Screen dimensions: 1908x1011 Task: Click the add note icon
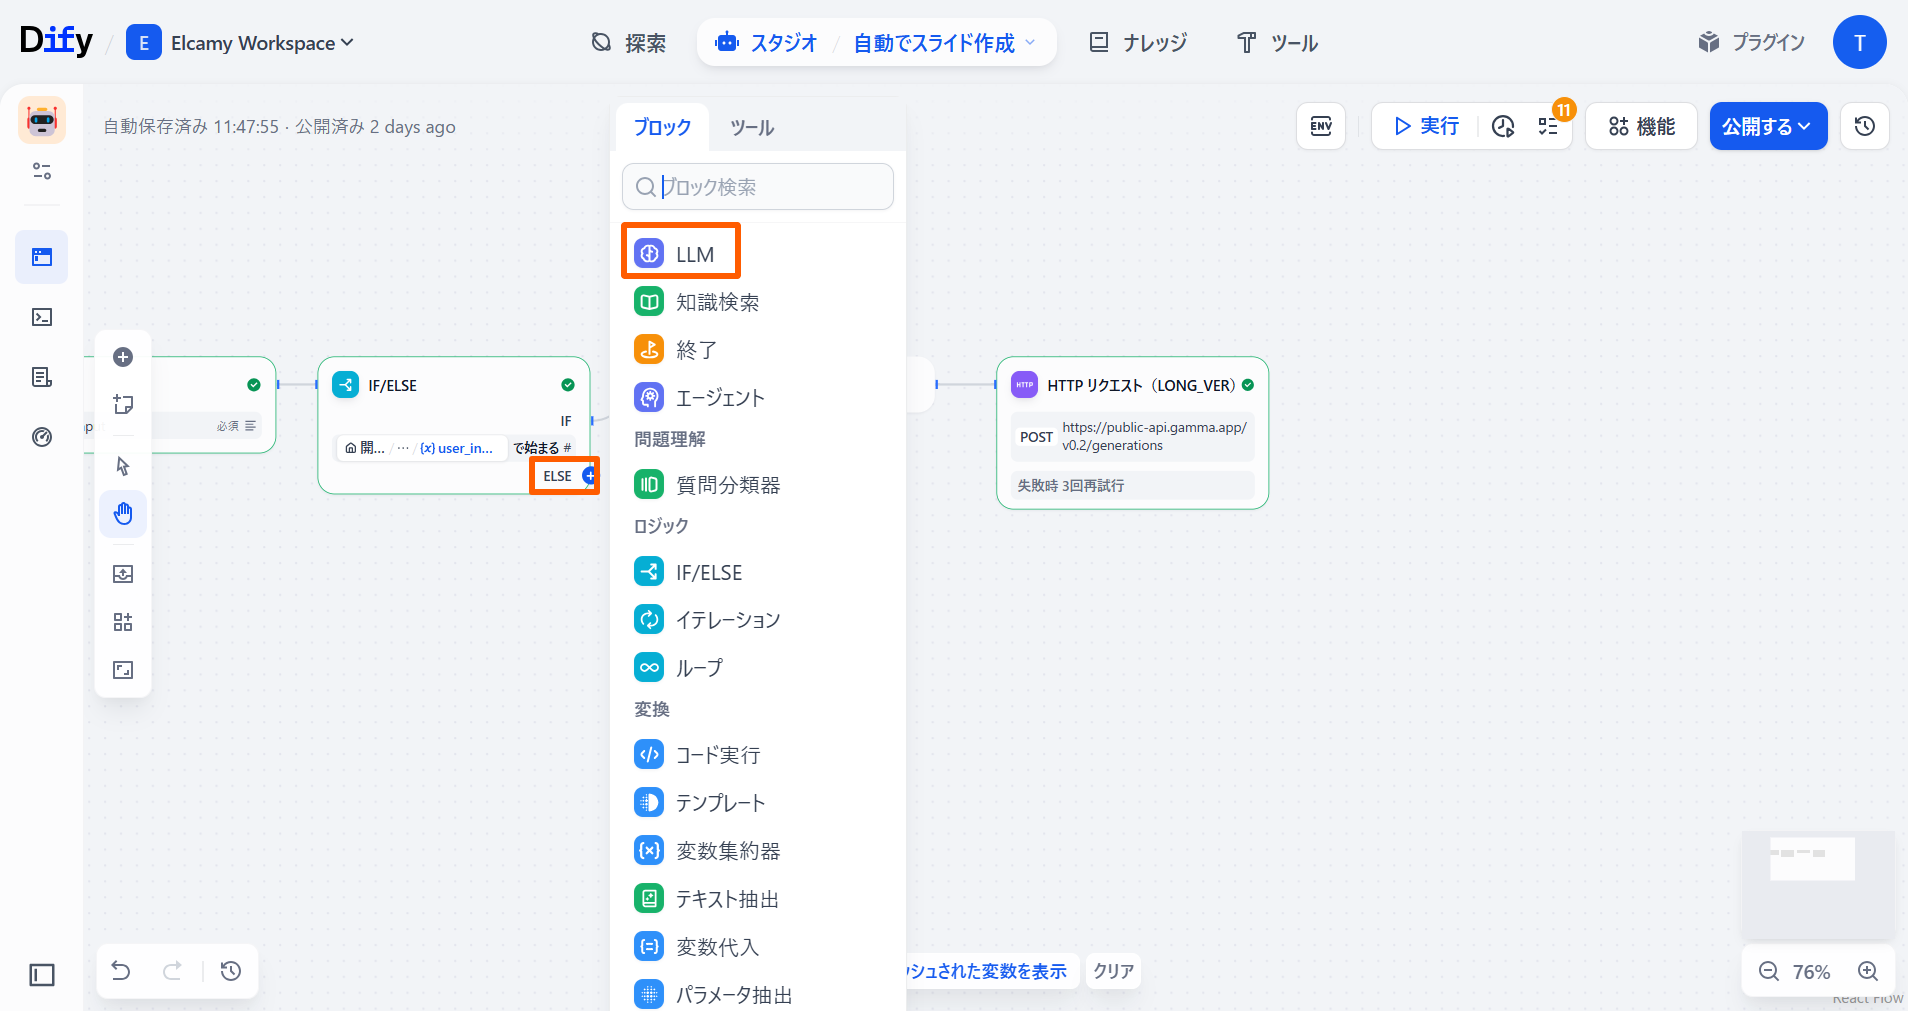click(x=123, y=404)
